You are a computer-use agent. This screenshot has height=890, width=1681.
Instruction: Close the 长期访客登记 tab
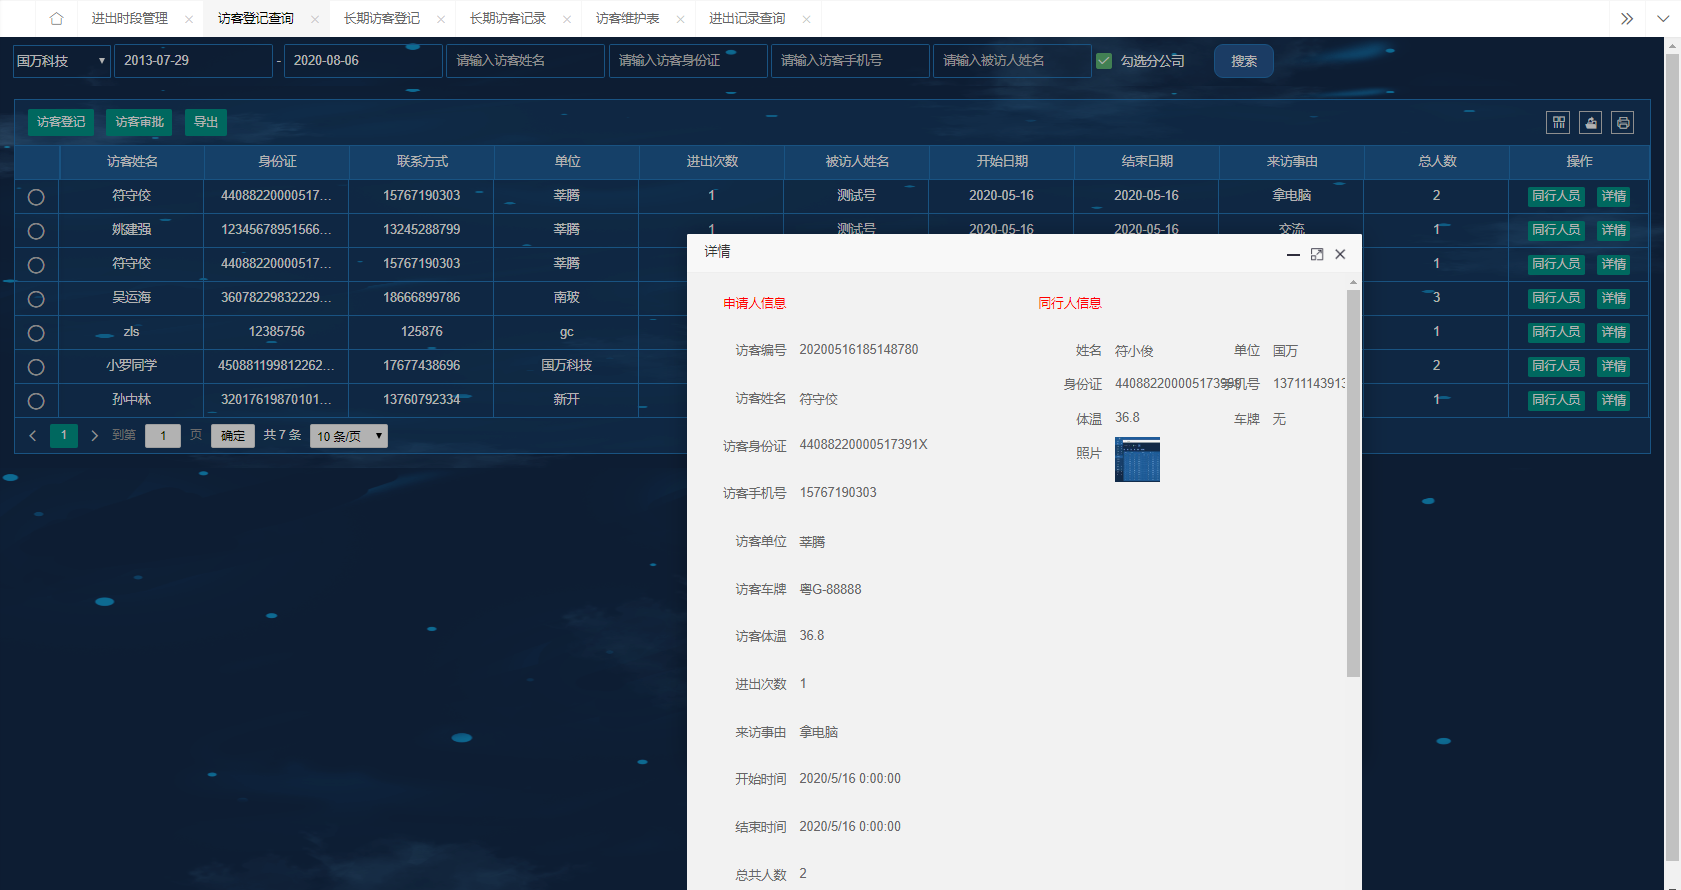point(441,19)
